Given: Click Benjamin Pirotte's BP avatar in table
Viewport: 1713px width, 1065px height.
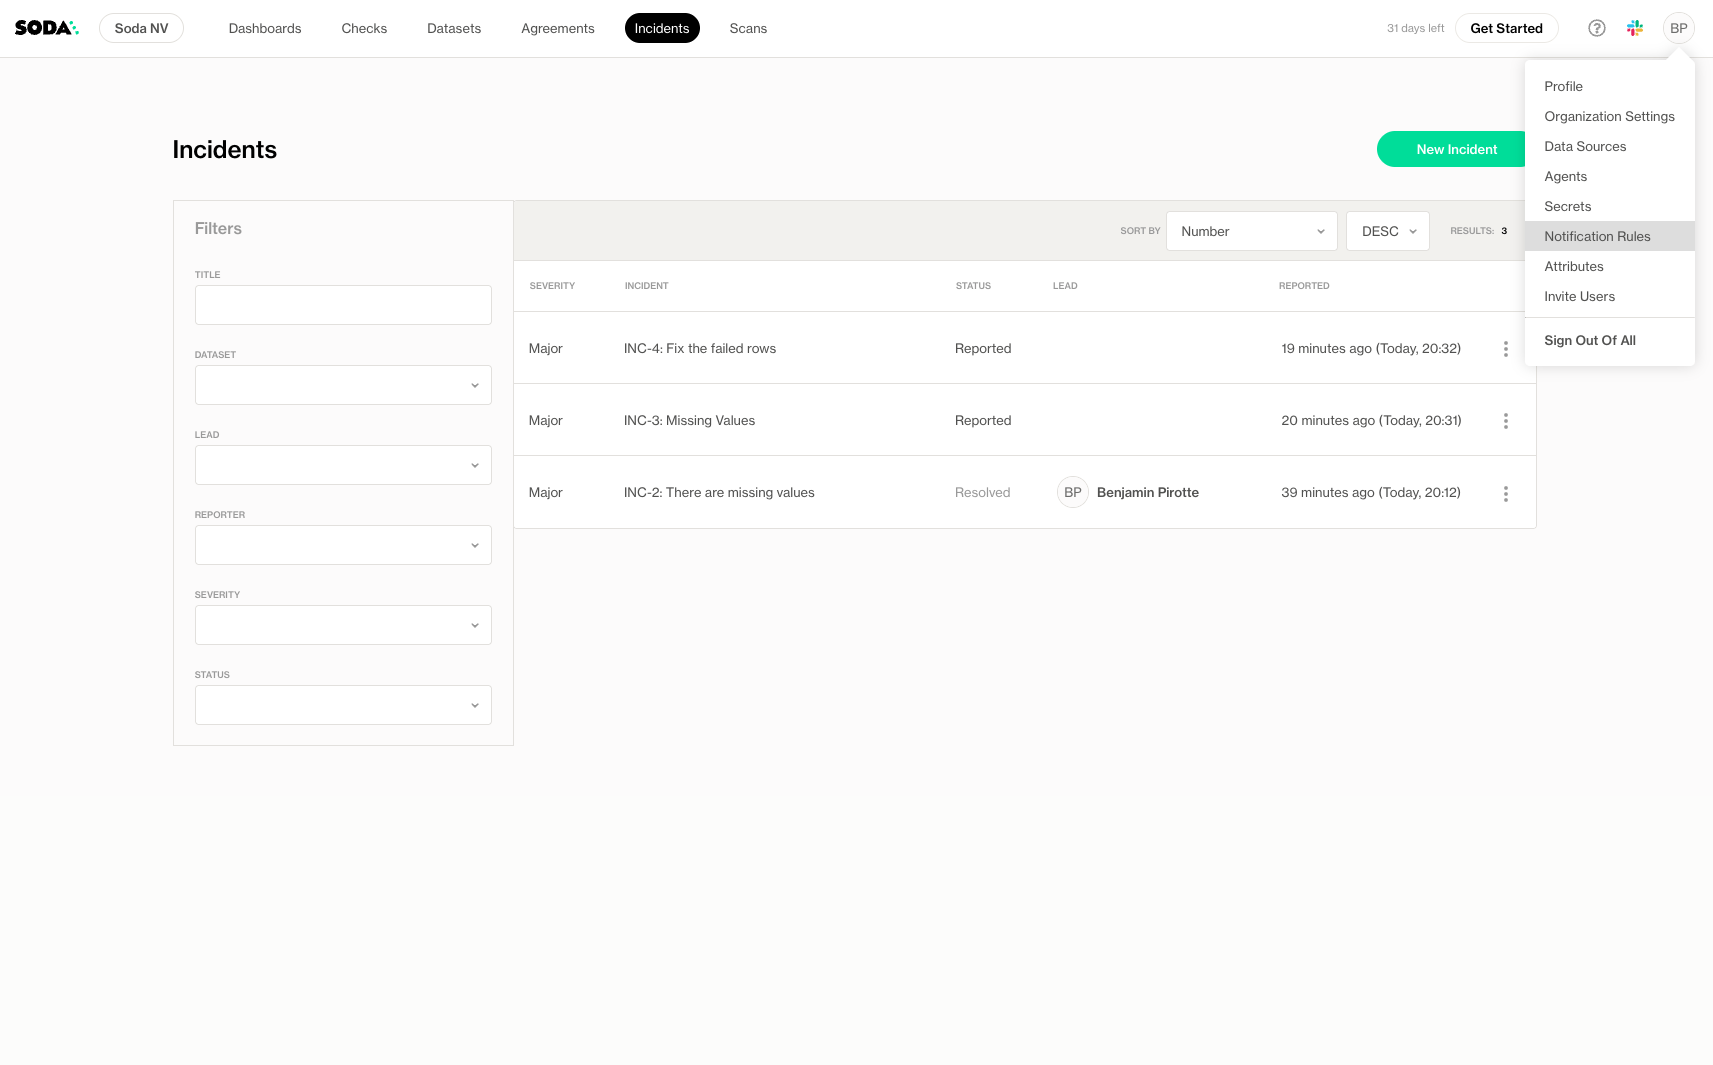Looking at the screenshot, I should click(x=1072, y=492).
